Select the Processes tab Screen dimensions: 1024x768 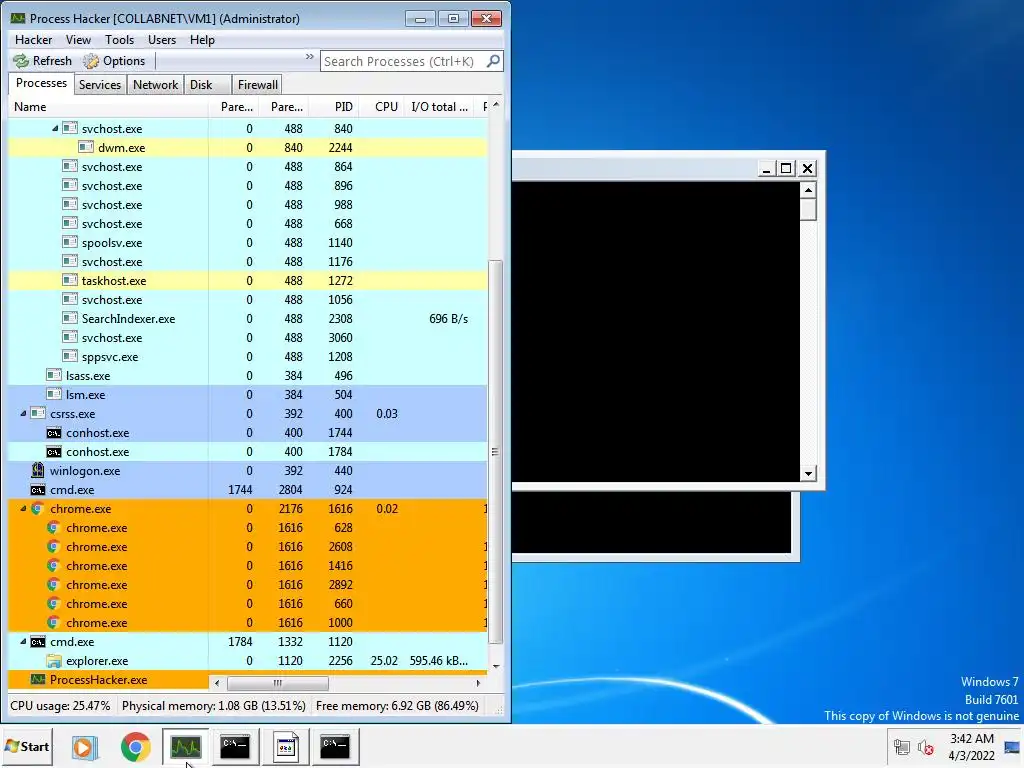tap(41, 83)
